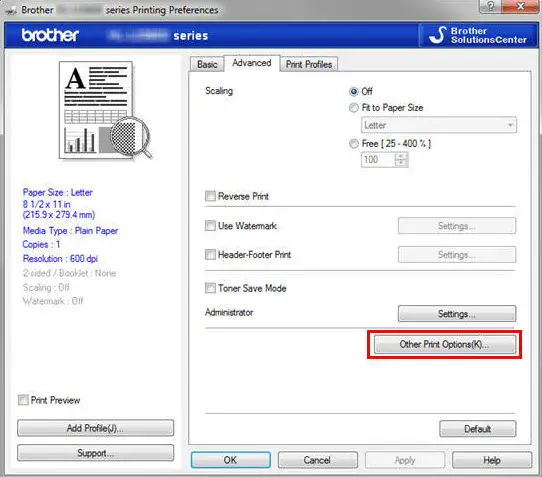Choose Fit to Paper Size option
This screenshot has width=542, height=477.
(x=353, y=108)
